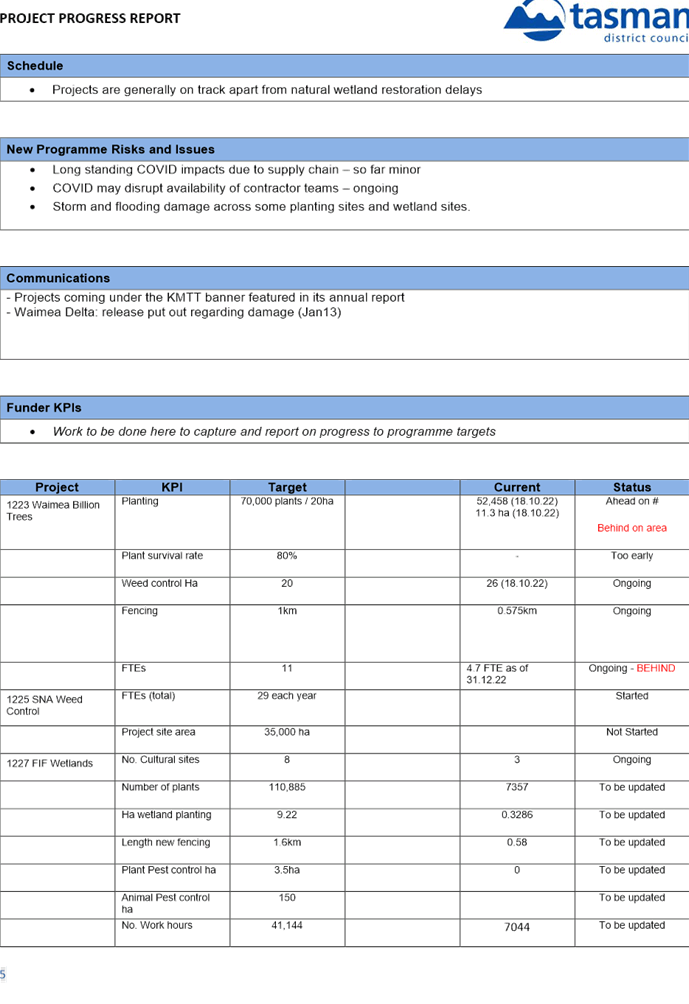Screen dimensions: 689x1004
Task: Click the 'Waimea Delta' release line
Action: 174,312
